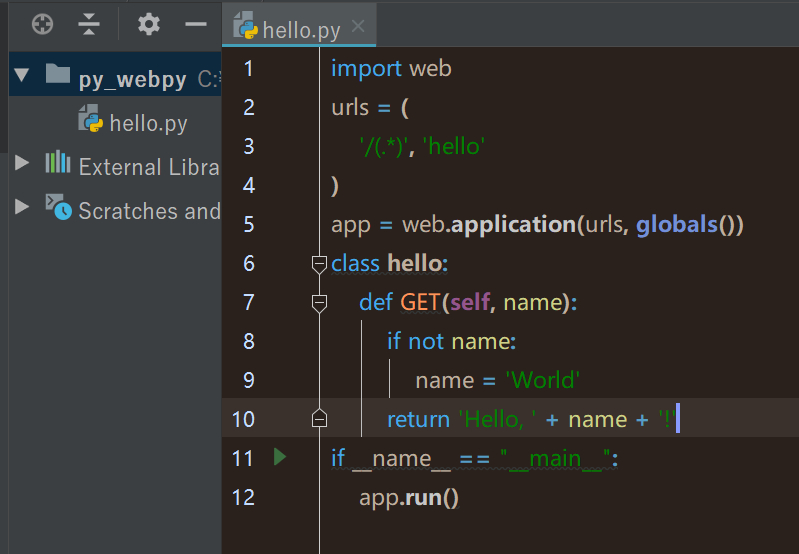Toggle the fold end marker at line 10

[x=319, y=418]
